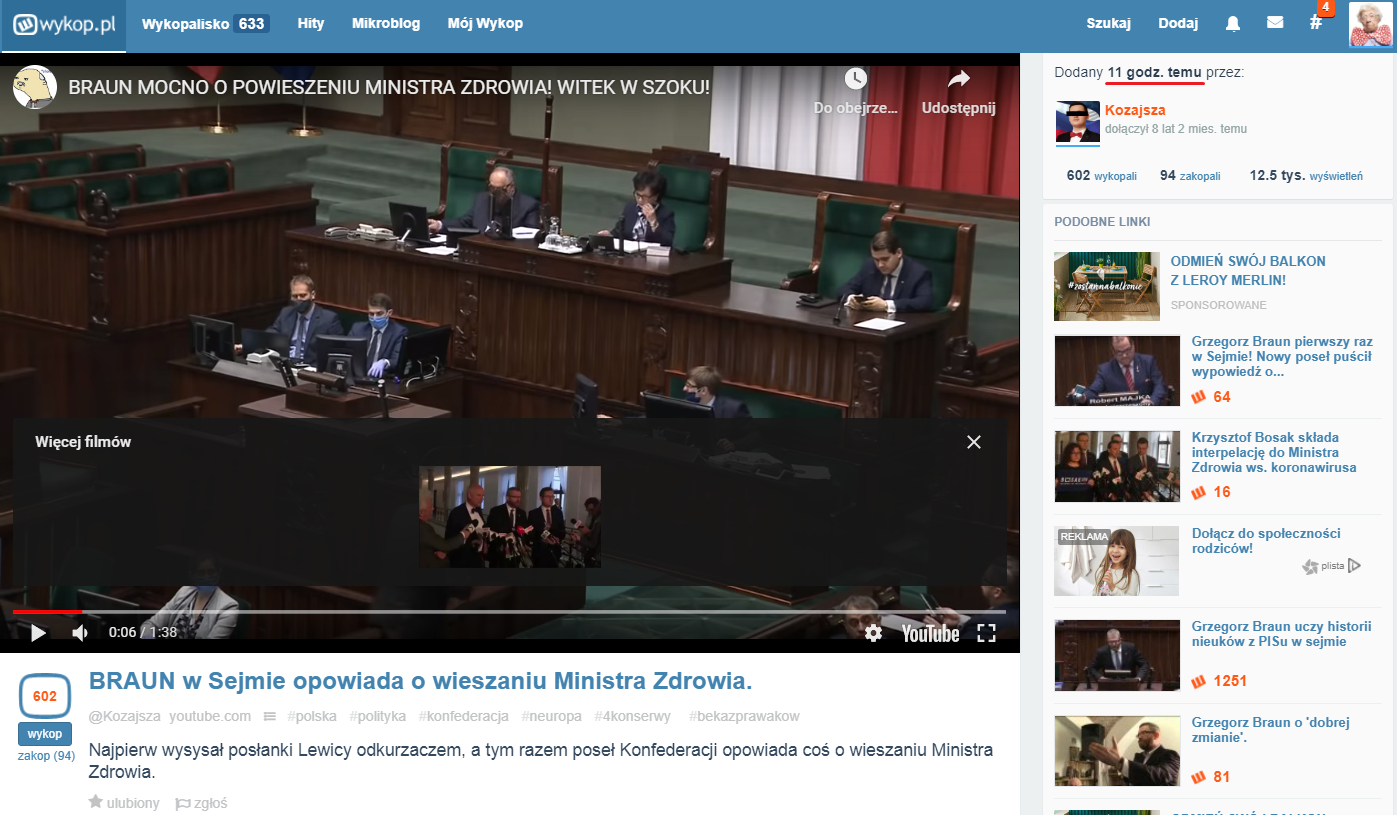Screen dimensions: 1397x815
Task: Open thumbnail for Bosak interpelacja video
Action: 1117,466
